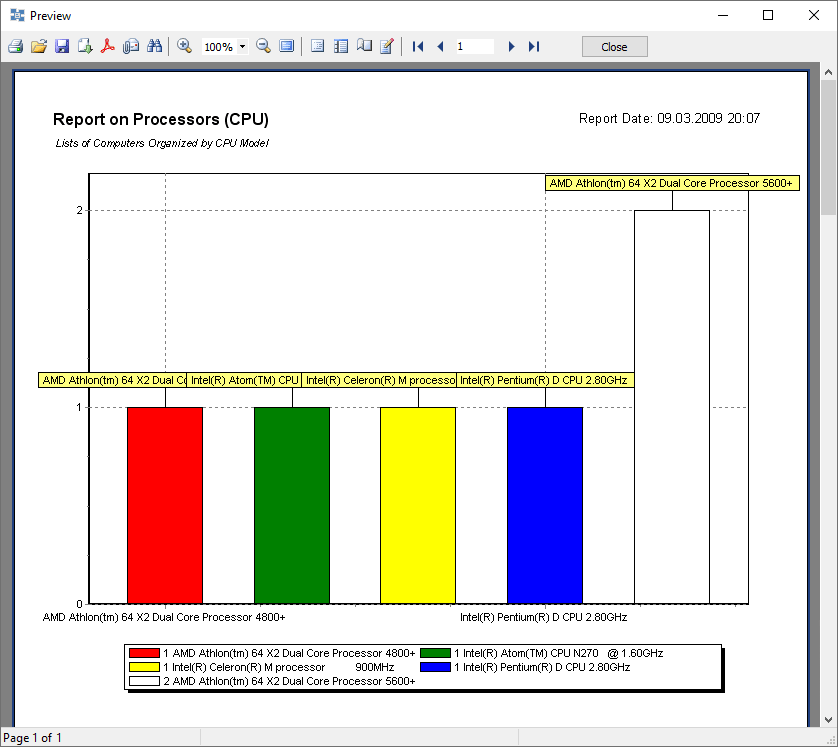Toggle the thumbnails panel icon

341,46
